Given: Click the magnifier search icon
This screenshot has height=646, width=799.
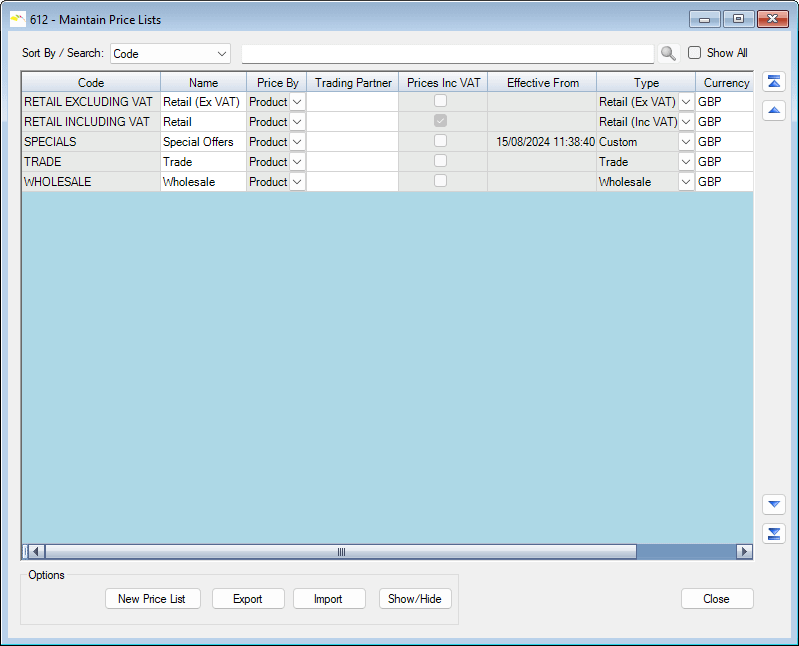Looking at the screenshot, I should (669, 53).
